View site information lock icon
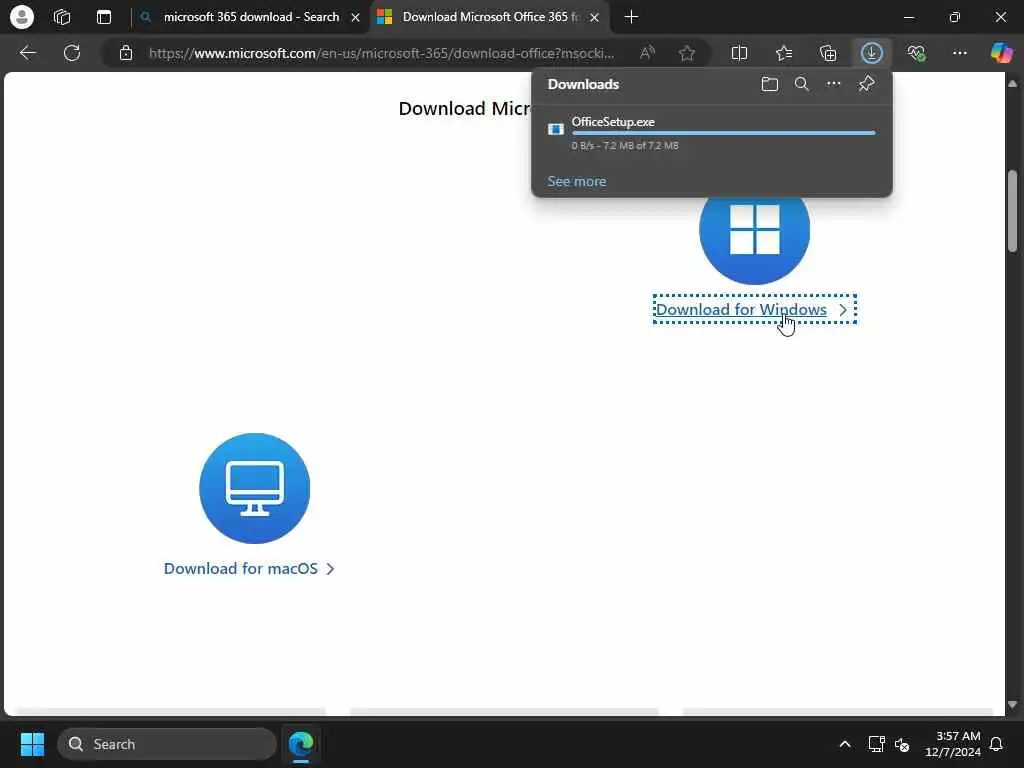The width and height of the screenshot is (1024, 768). pyautogui.click(x=126, y=53)
